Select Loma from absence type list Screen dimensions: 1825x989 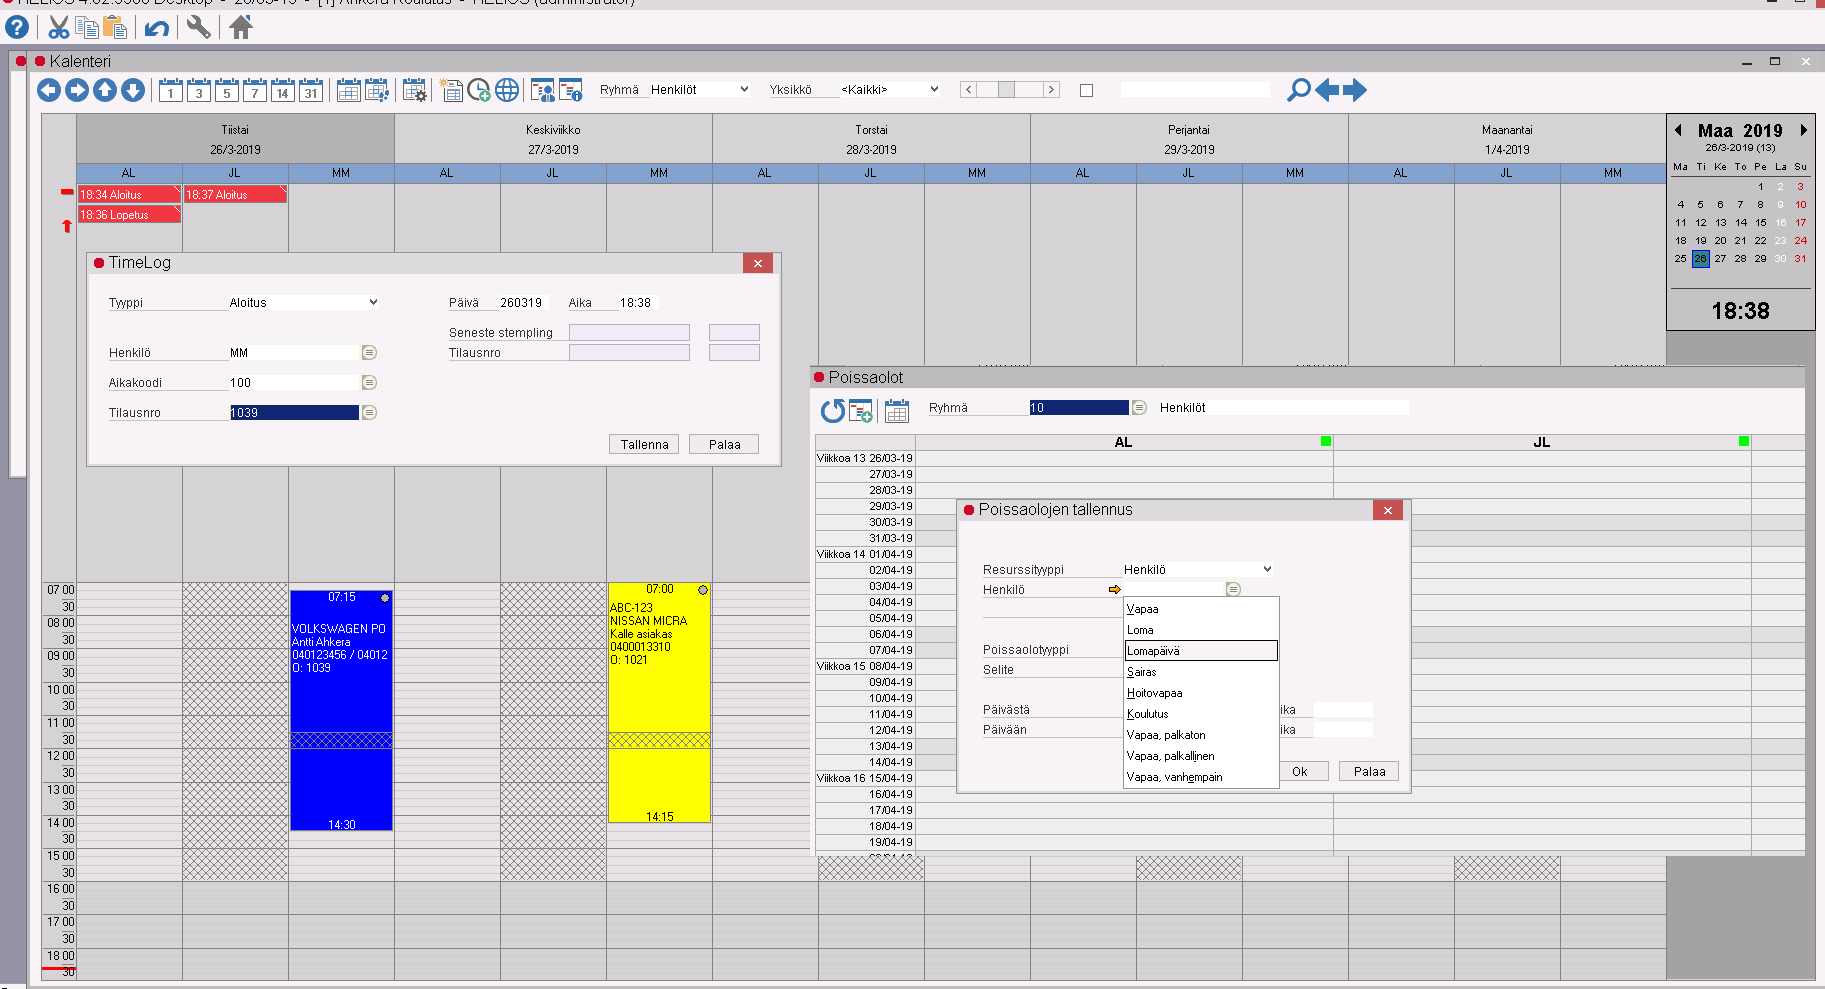[x=1201, y=630]
